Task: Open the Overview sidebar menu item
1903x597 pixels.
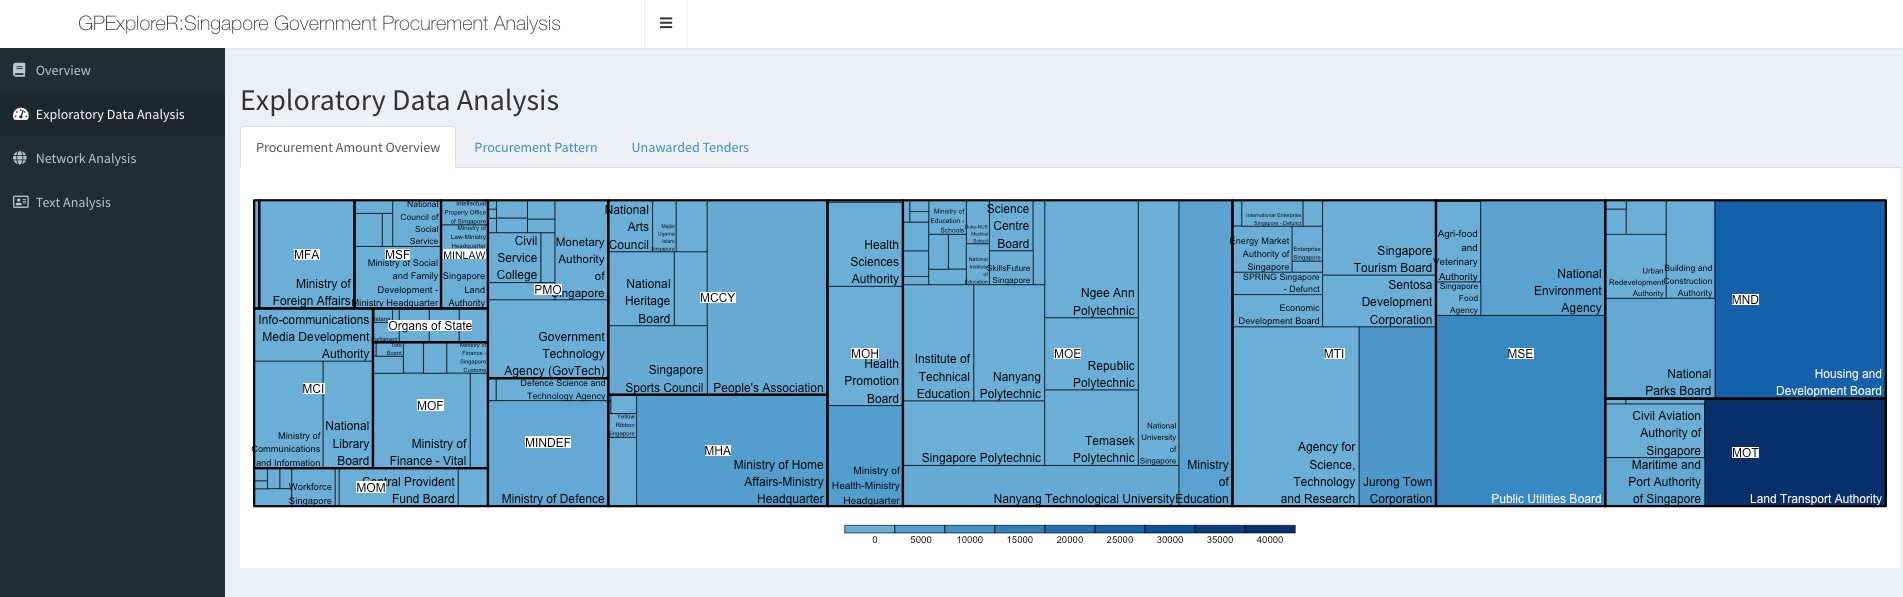Action: 112,70
